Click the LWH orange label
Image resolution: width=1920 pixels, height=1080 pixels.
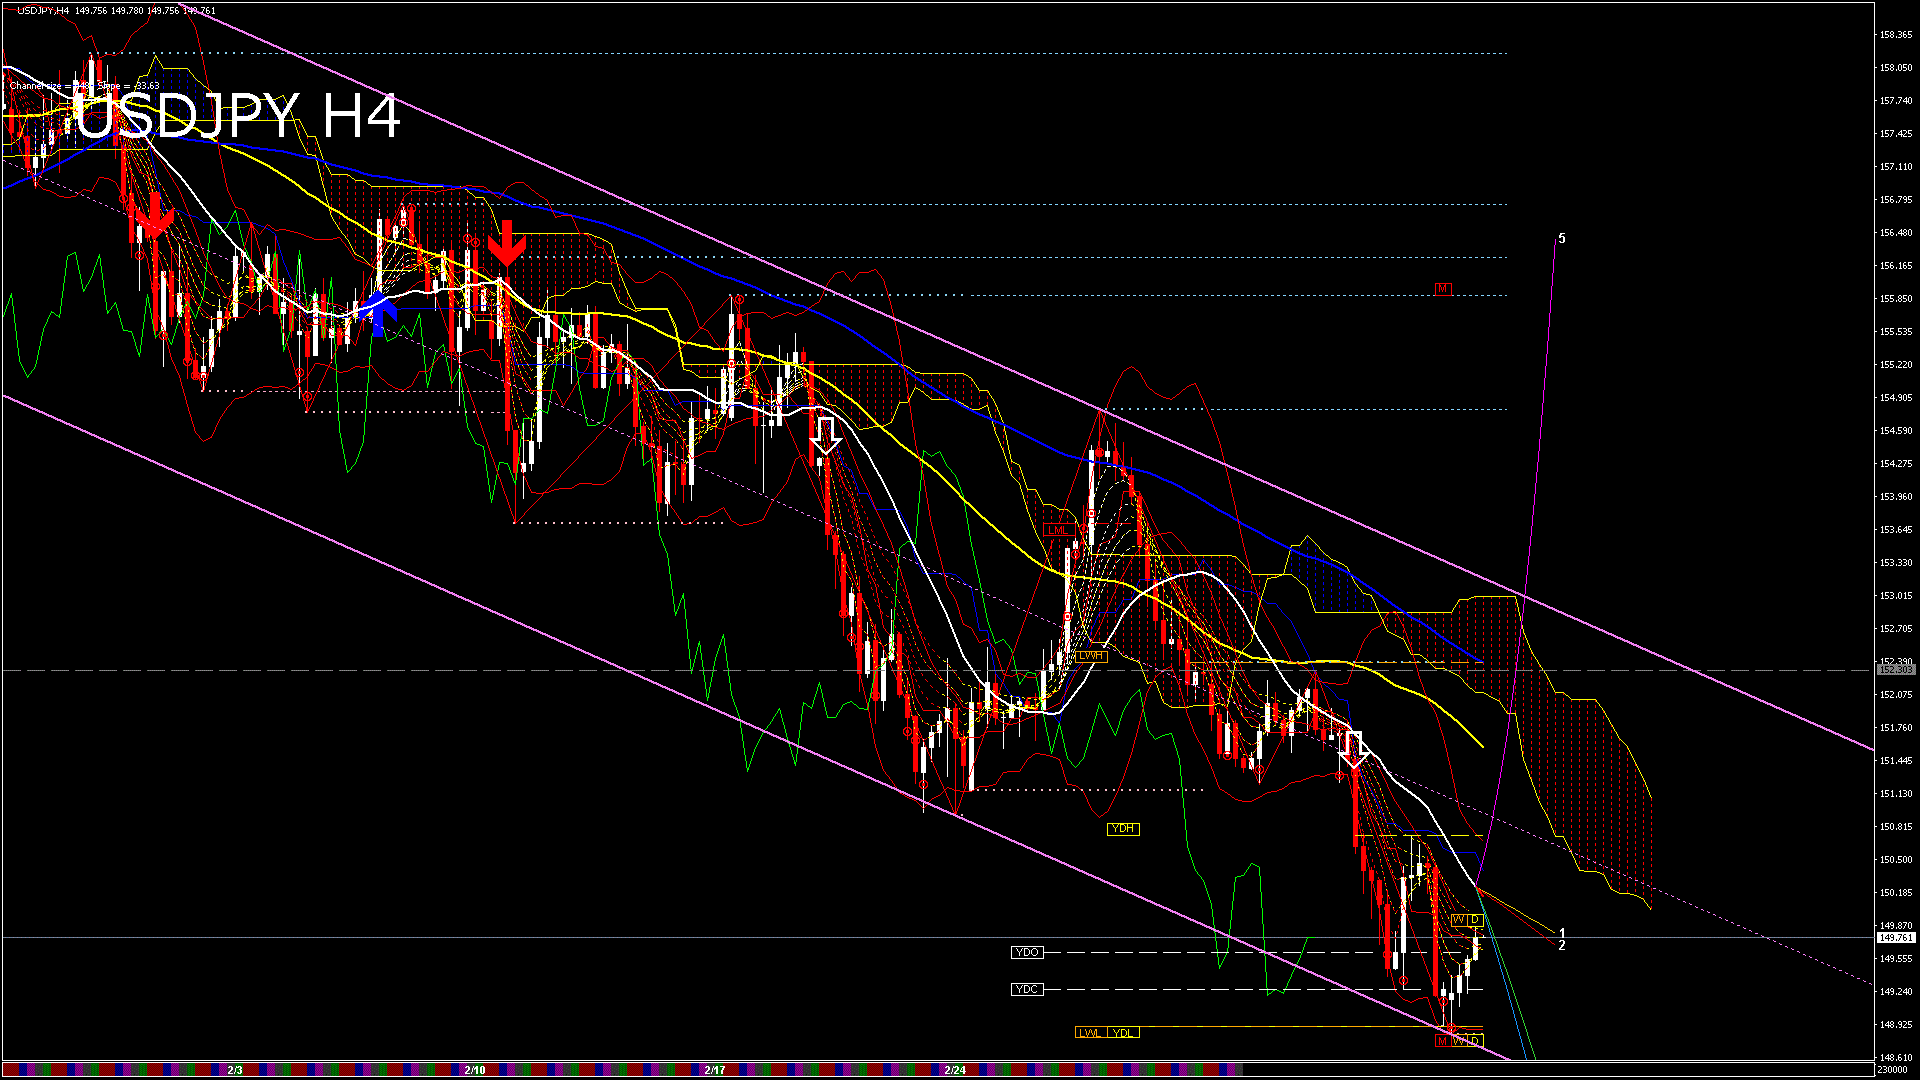(1091, 656)
